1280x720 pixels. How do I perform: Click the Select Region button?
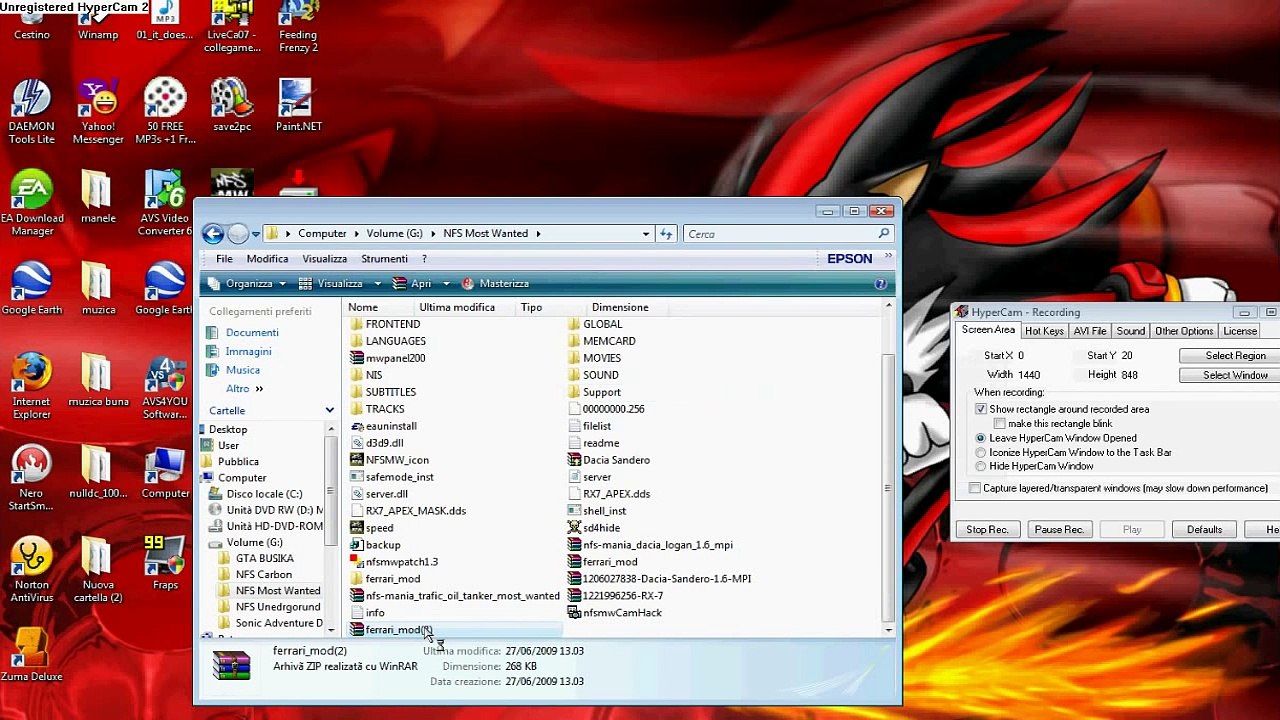pyautogui.click(x=1230, y=356)
